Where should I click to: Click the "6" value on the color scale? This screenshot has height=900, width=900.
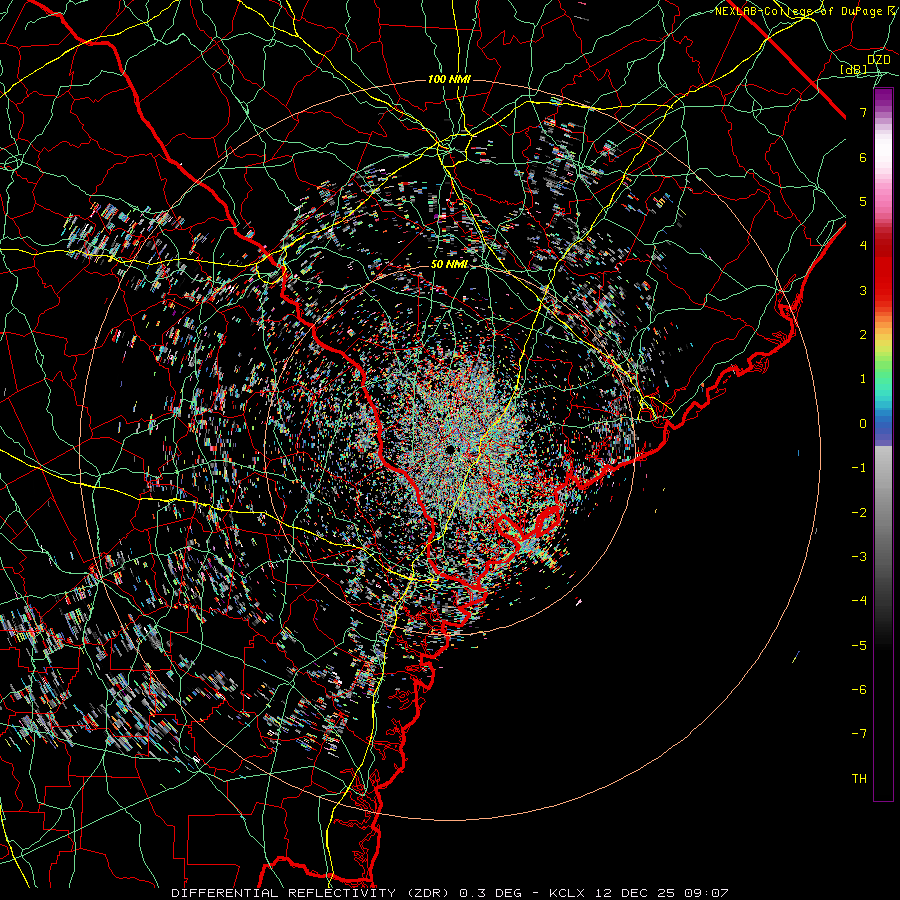pyautogui.click(x=863, y=157)
